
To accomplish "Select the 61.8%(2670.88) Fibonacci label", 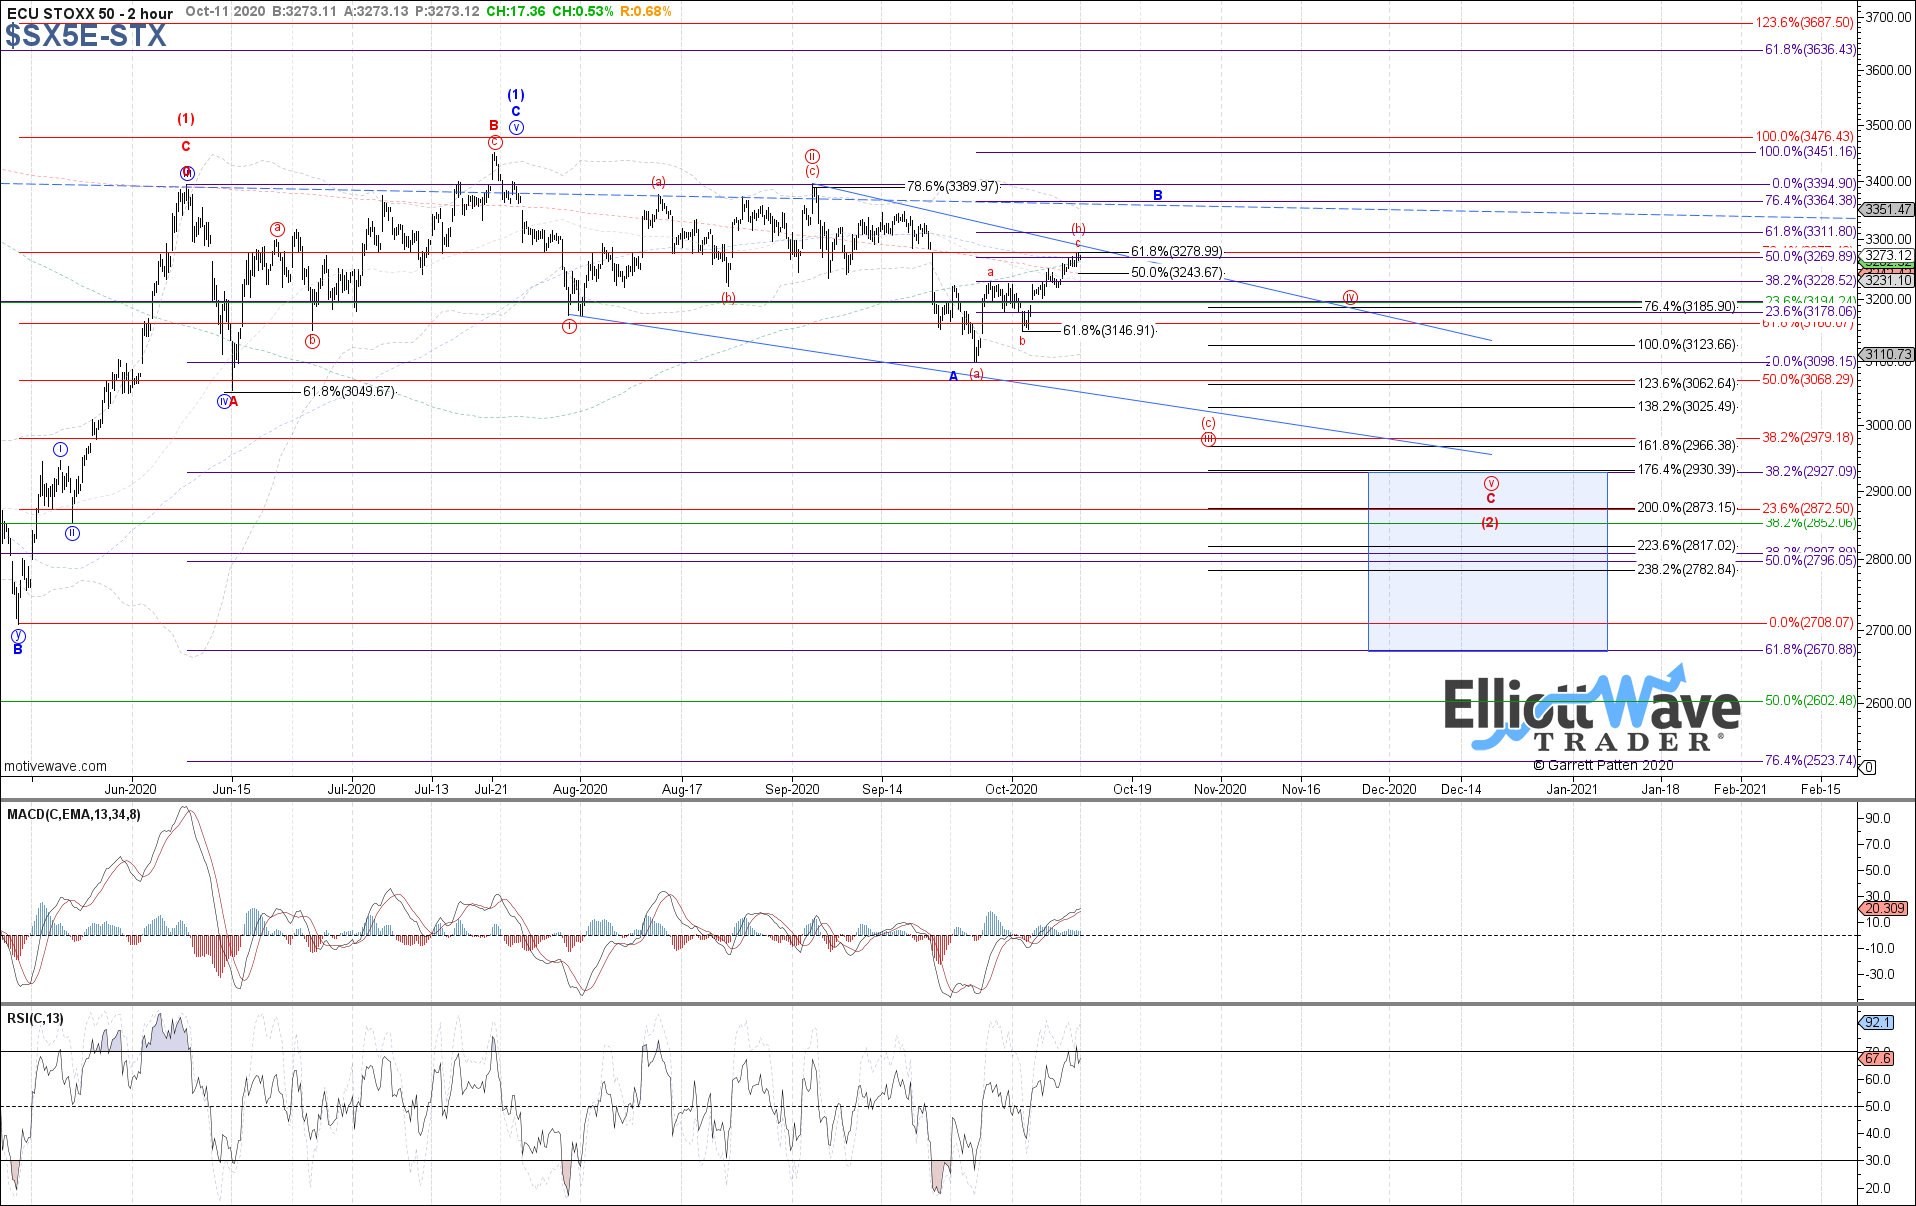I will point(1810,649).
